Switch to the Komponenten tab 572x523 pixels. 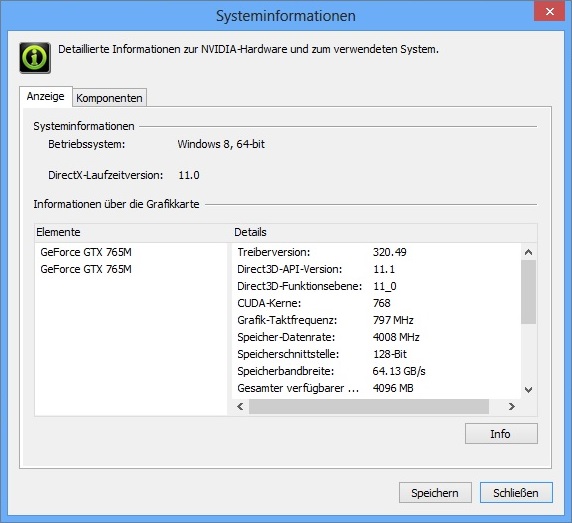point(109,98)
